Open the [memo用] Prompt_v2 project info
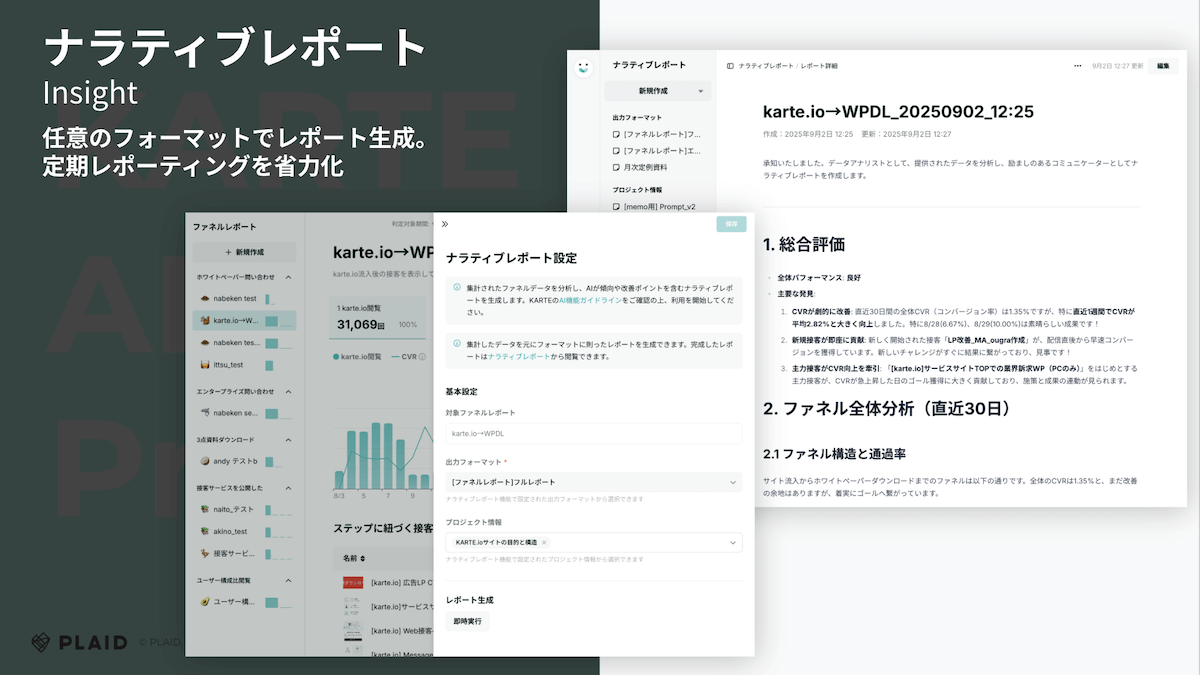The height and width of the screenshot is (675, 1200). [653, 207]
